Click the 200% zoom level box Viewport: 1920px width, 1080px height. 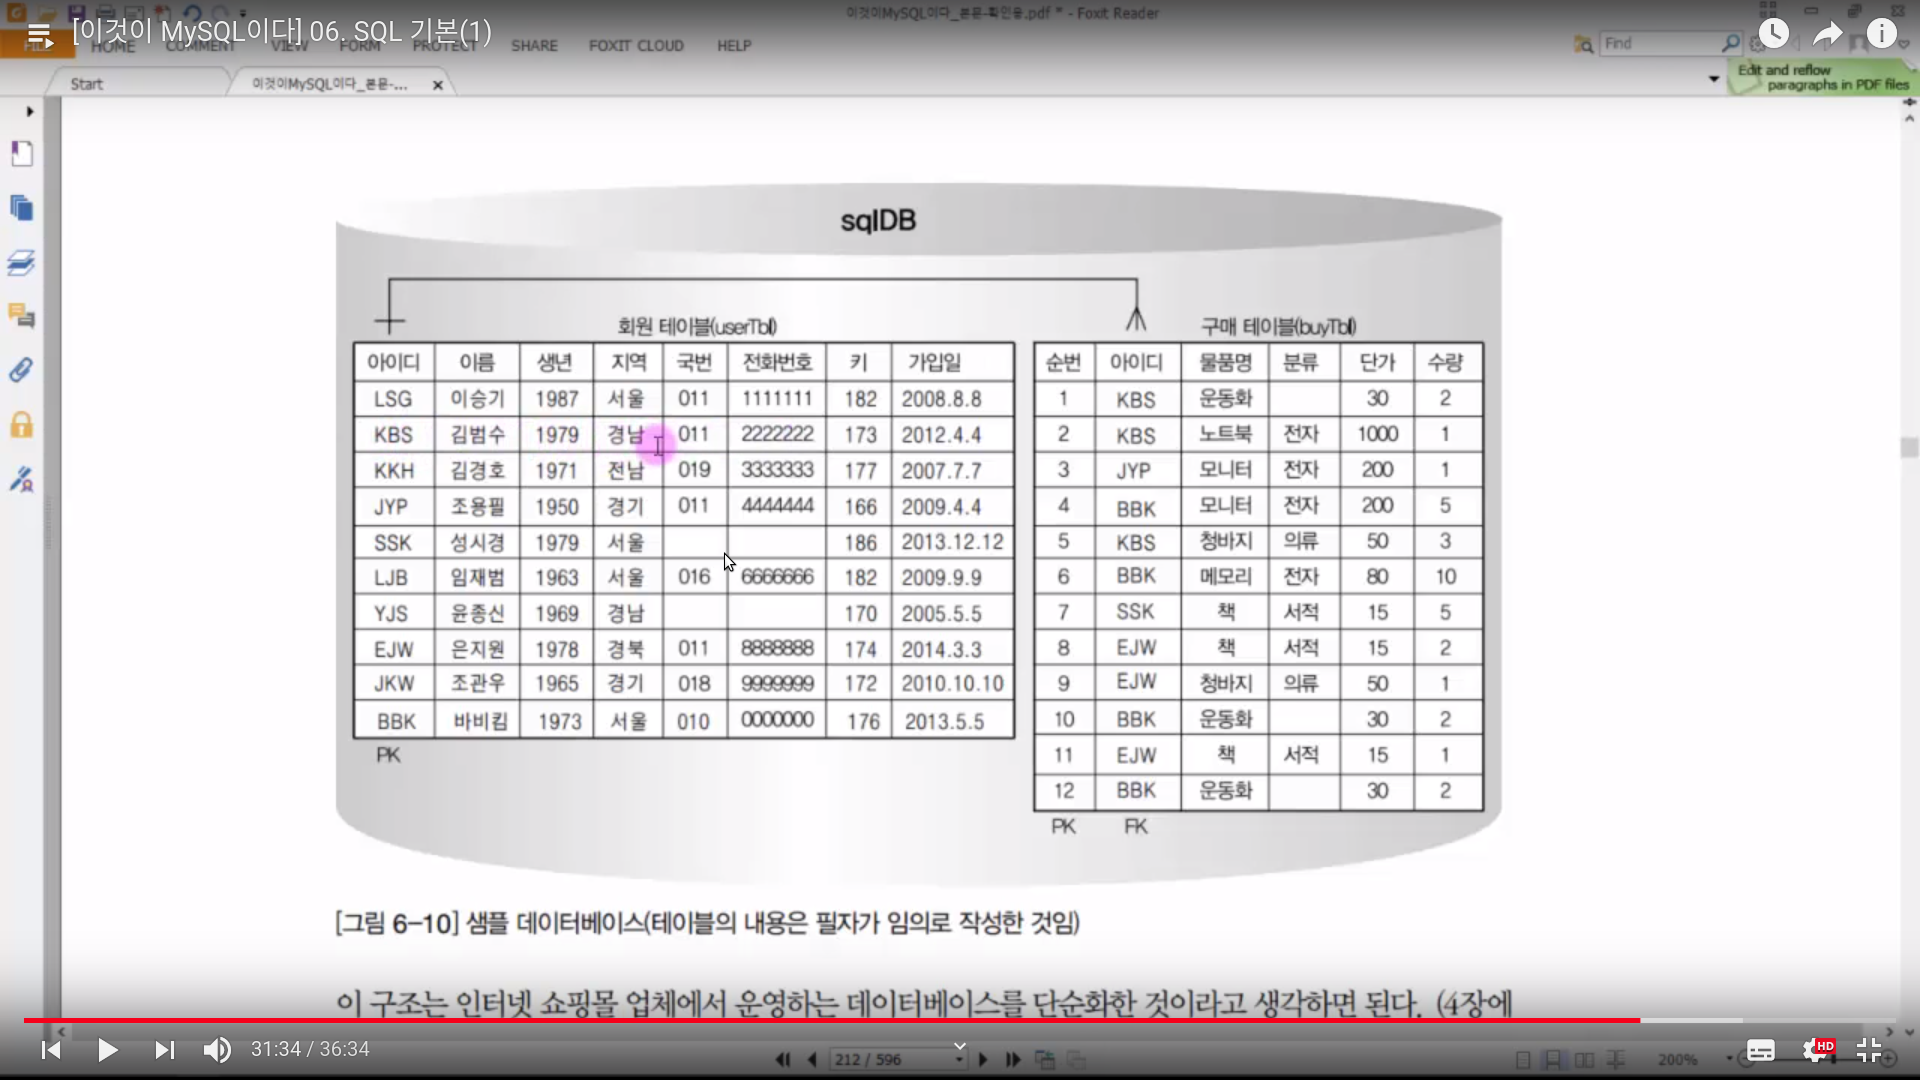(1678, 1059)
